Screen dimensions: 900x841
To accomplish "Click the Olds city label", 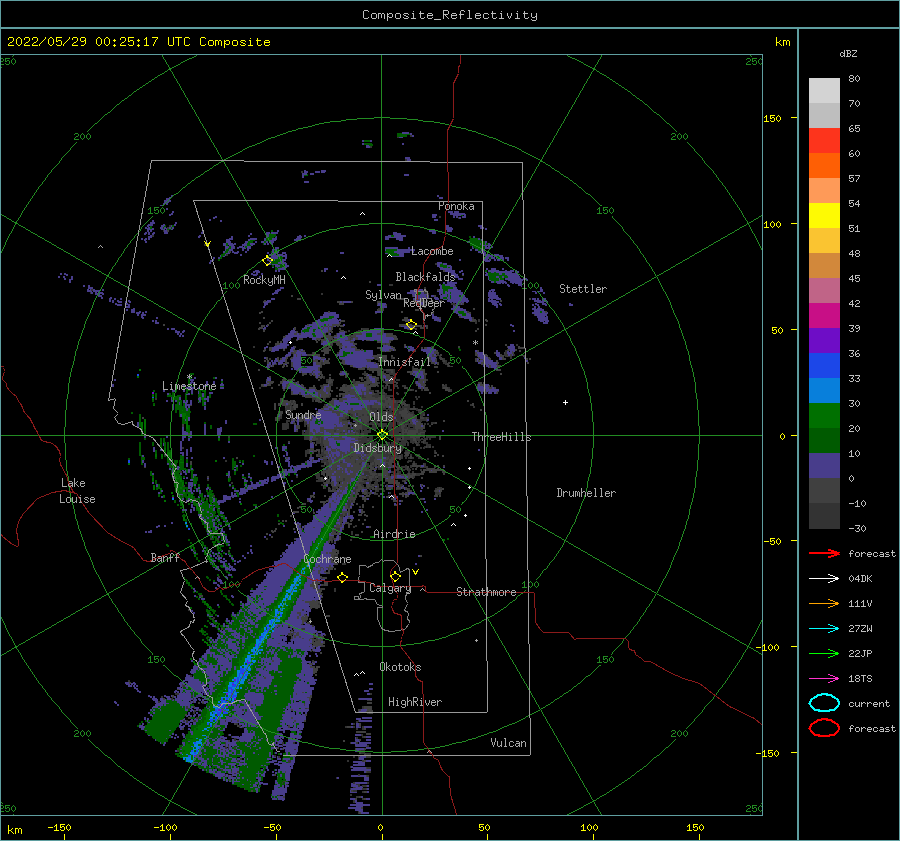I will pos(381,417).
